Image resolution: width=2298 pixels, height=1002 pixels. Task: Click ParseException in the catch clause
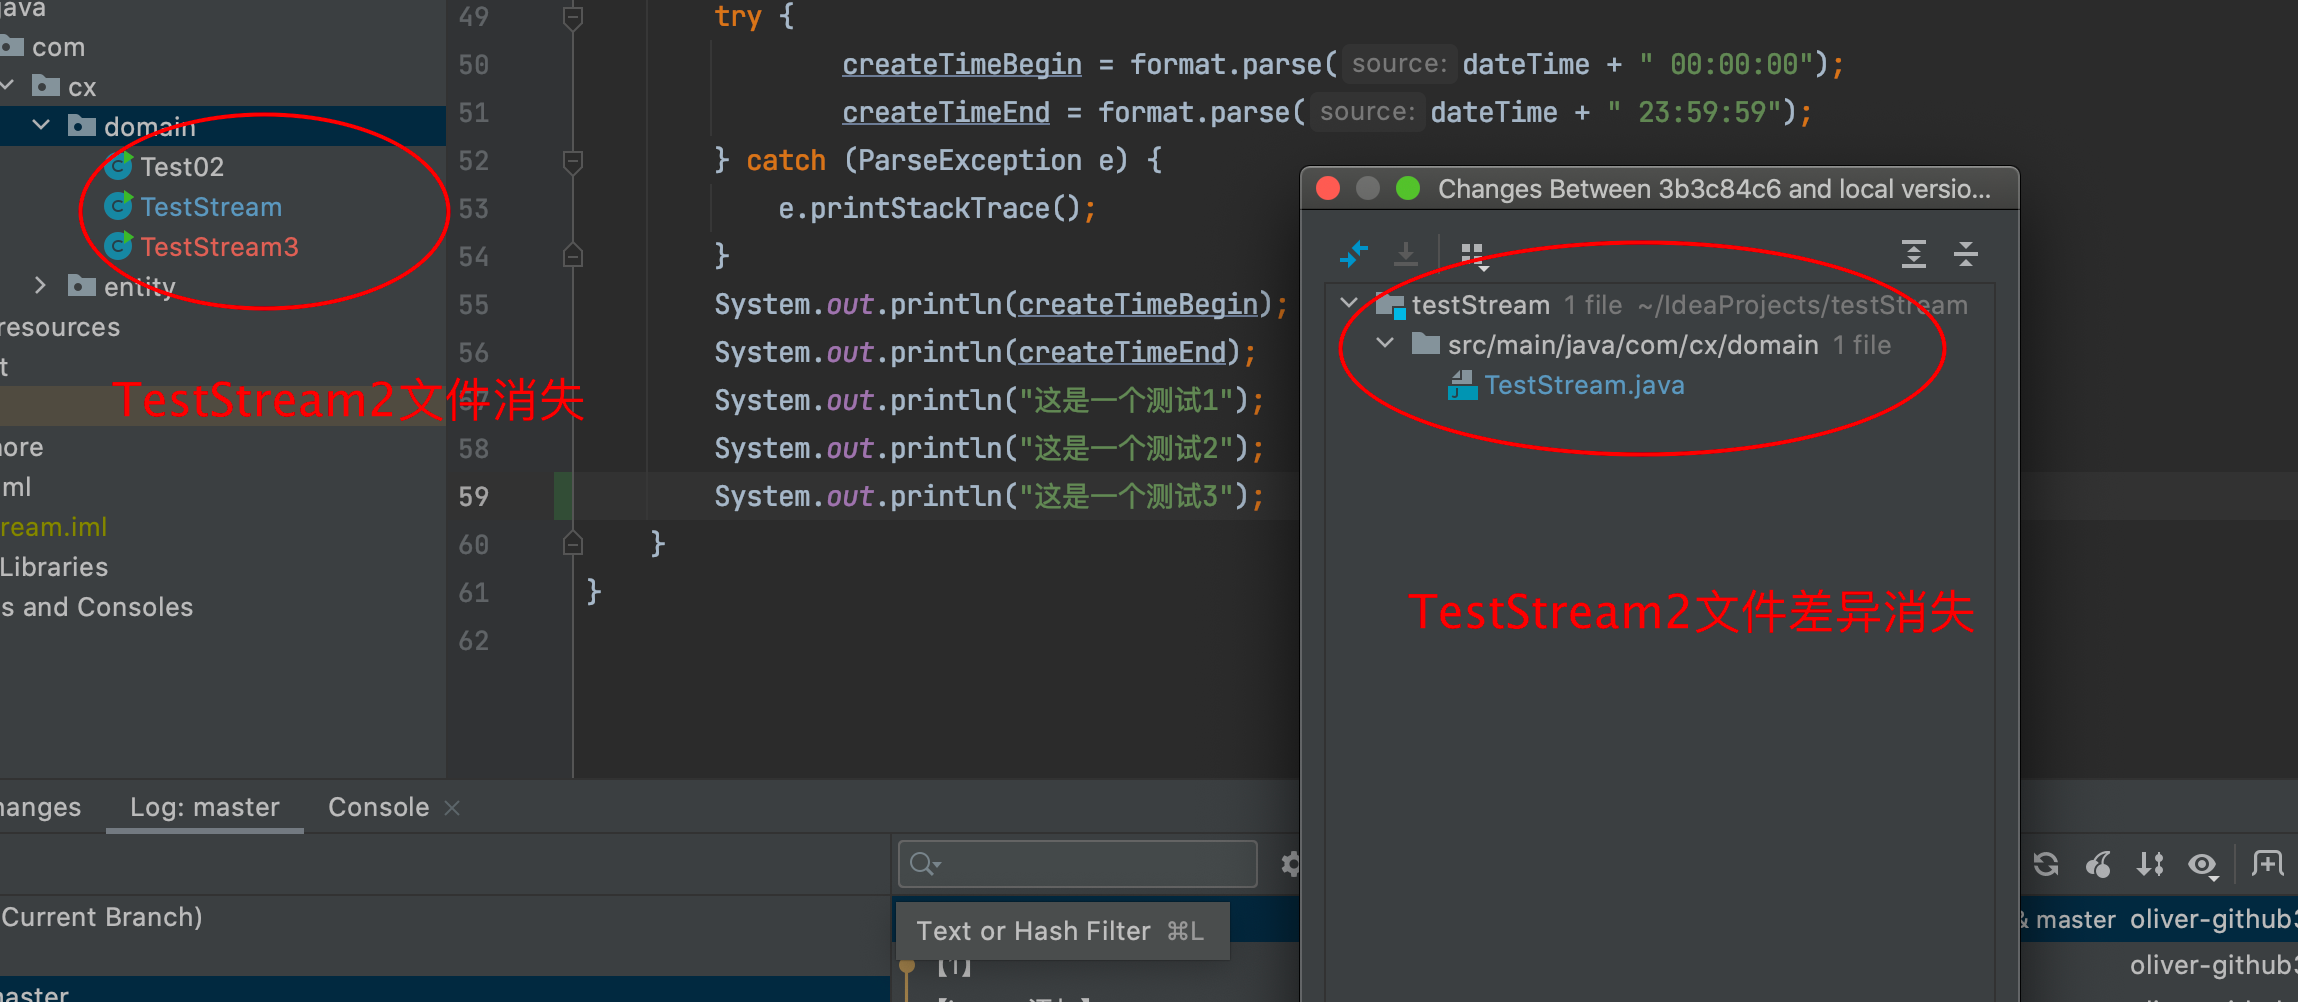click(x=969, y=160)
